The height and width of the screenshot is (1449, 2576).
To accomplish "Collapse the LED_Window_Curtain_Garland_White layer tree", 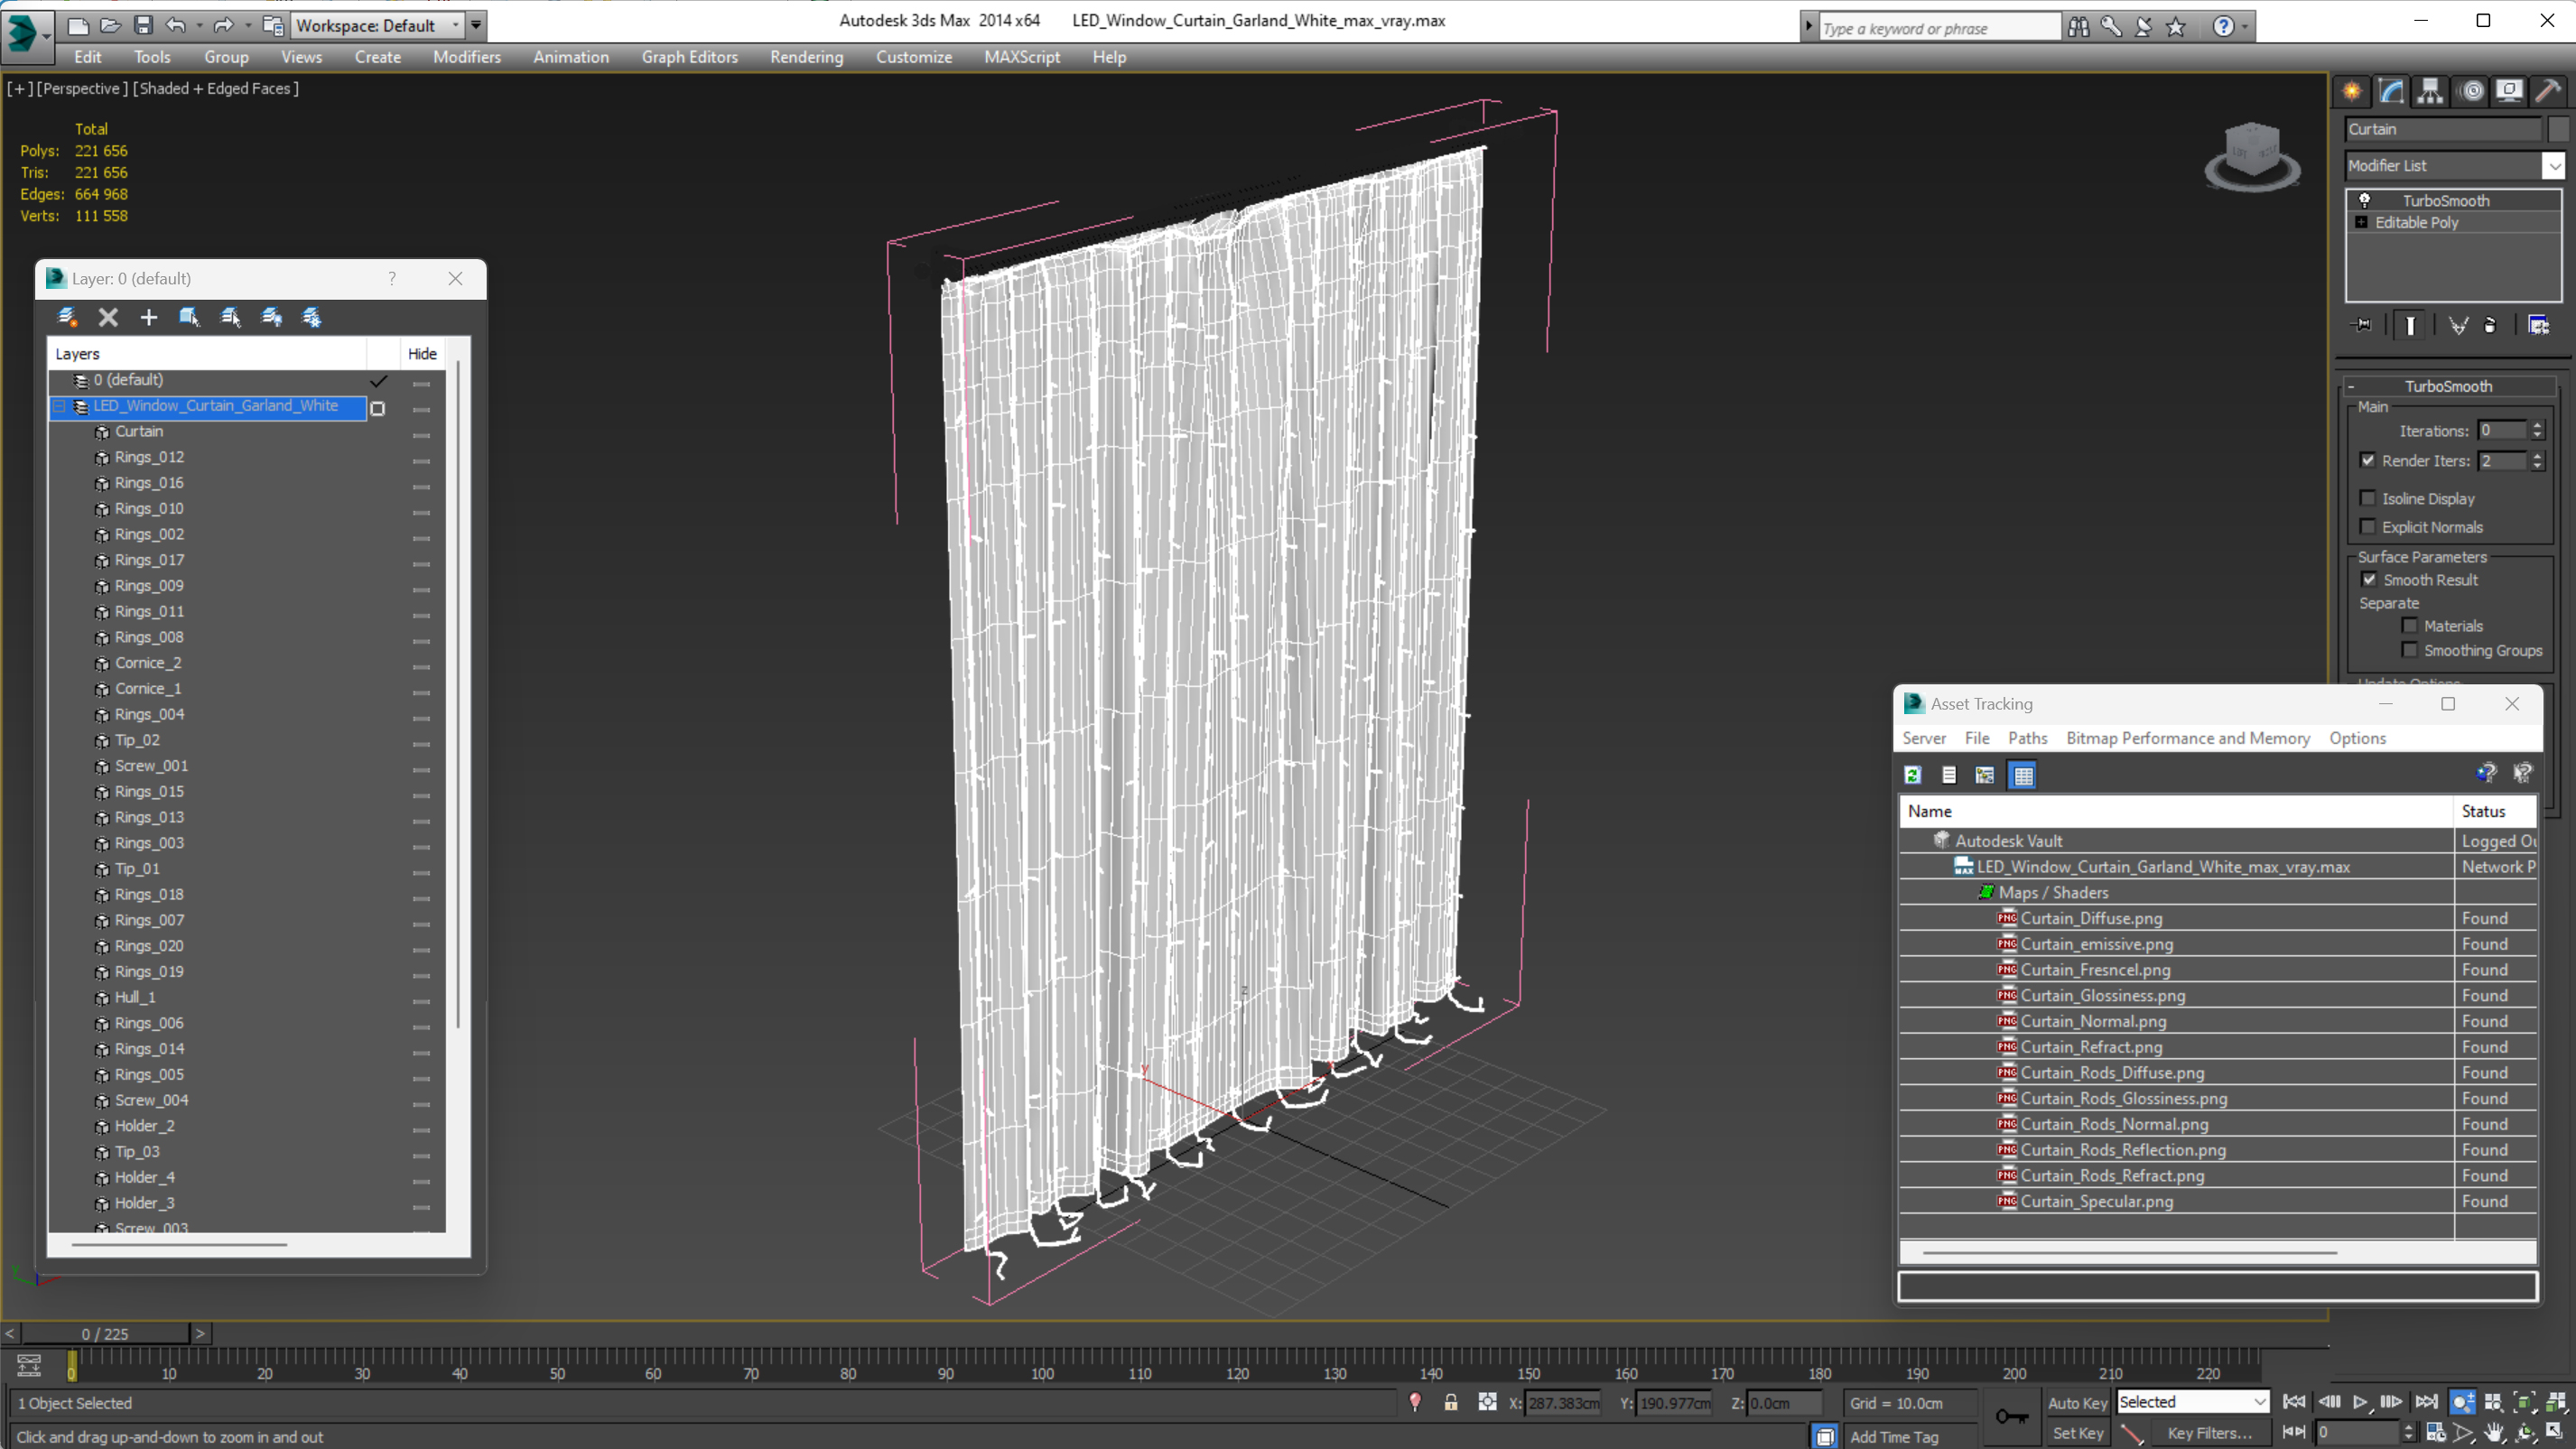I will click(x=60, y=406).
